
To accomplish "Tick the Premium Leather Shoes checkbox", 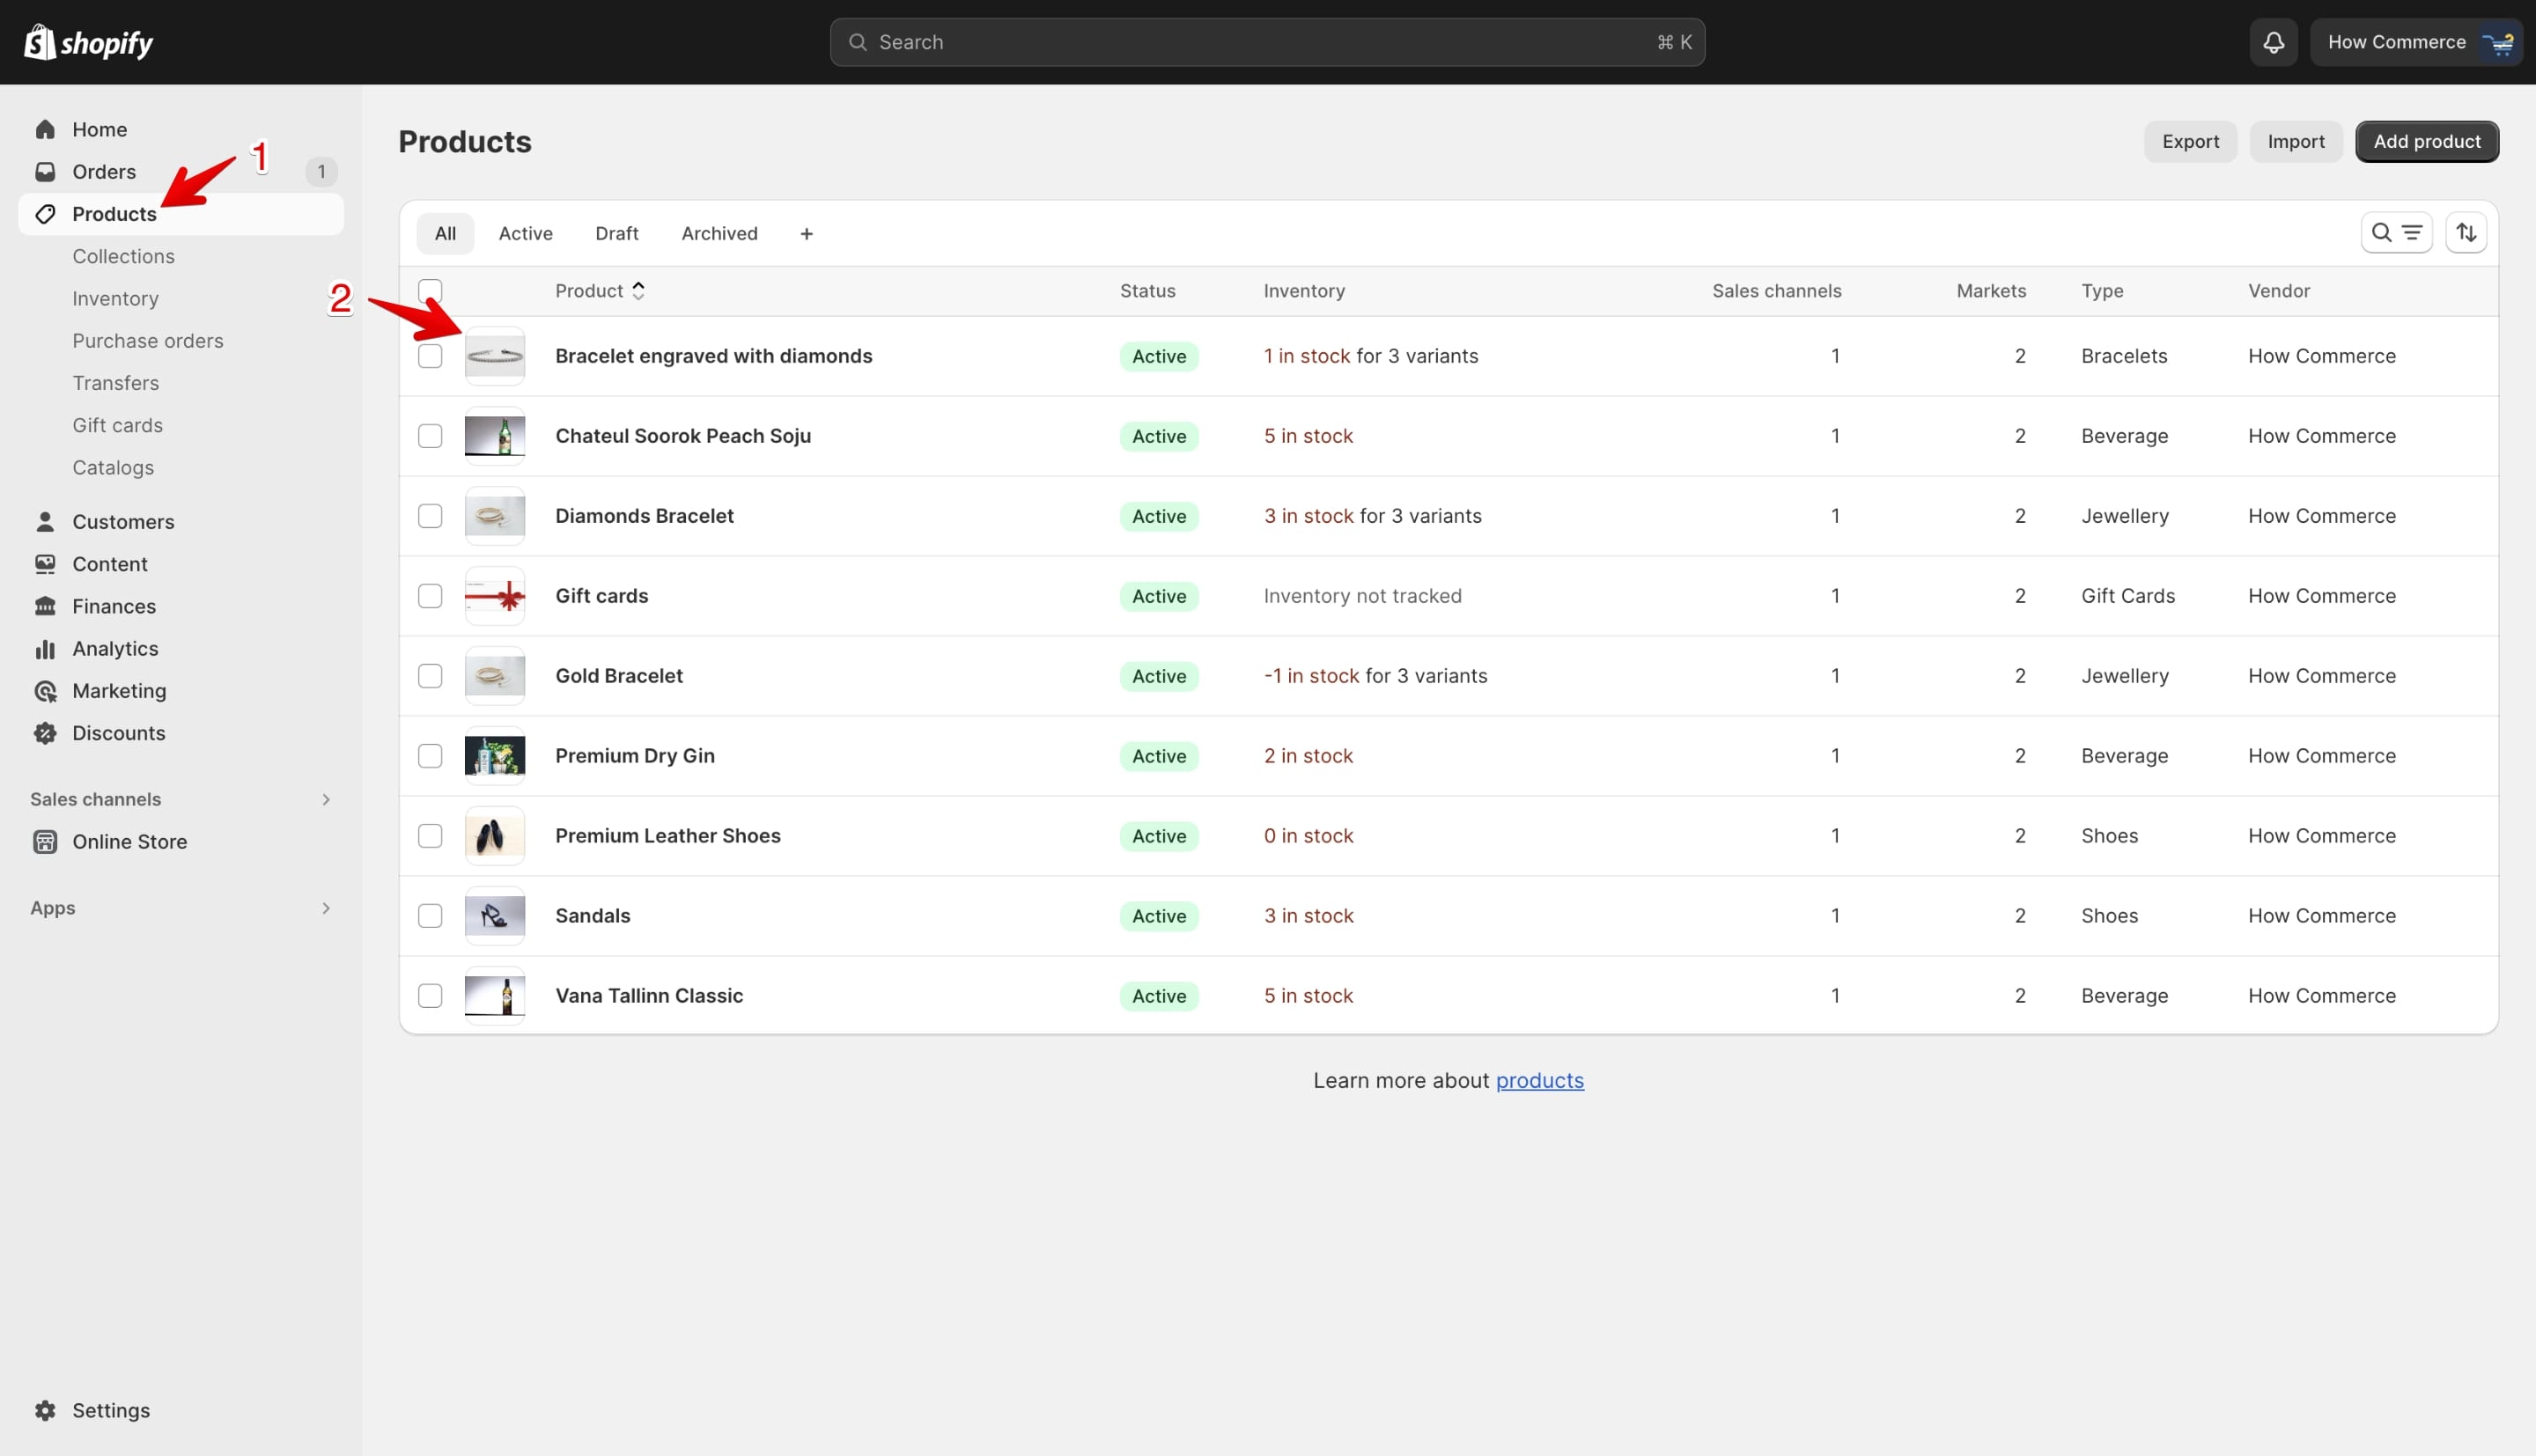I will pos(430,836).
